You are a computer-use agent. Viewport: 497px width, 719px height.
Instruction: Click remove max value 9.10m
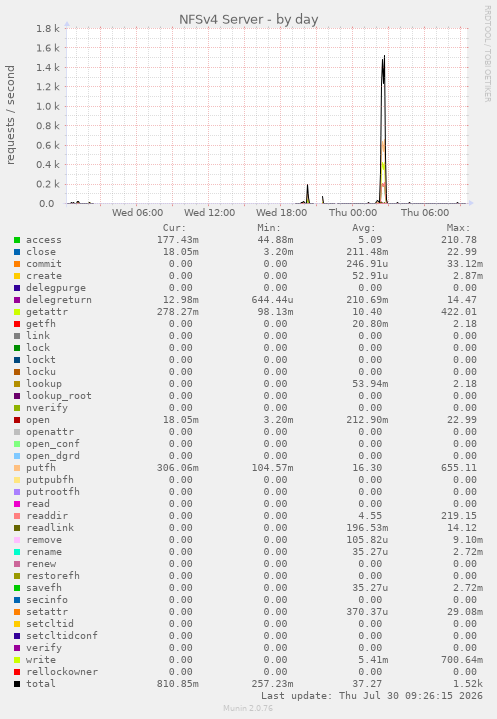(468, 540)
